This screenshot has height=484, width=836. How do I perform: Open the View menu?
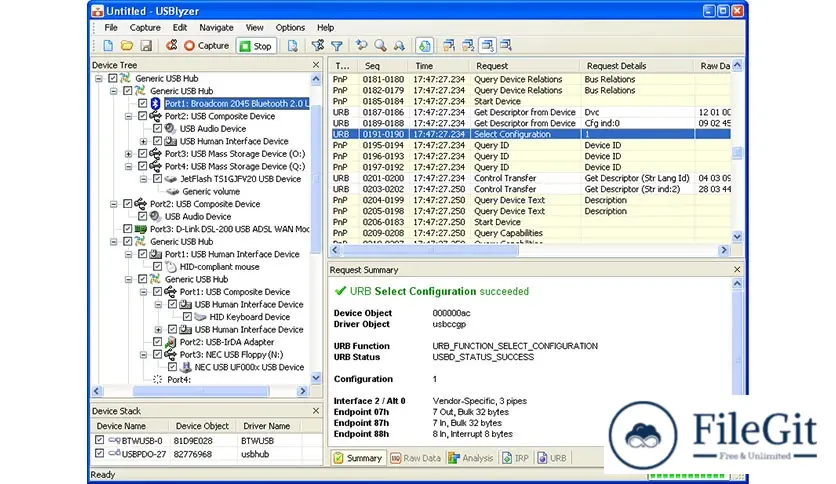(254, 28)
